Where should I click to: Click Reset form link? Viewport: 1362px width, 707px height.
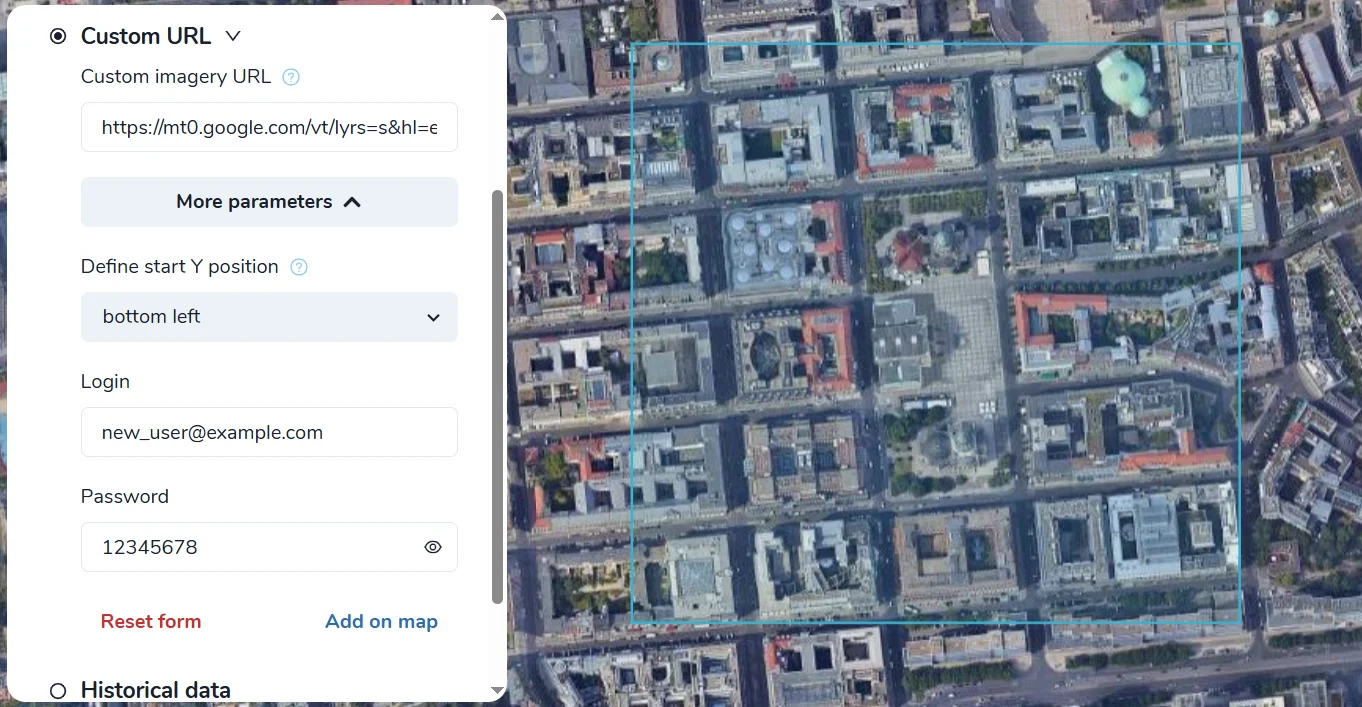point(151,621)
